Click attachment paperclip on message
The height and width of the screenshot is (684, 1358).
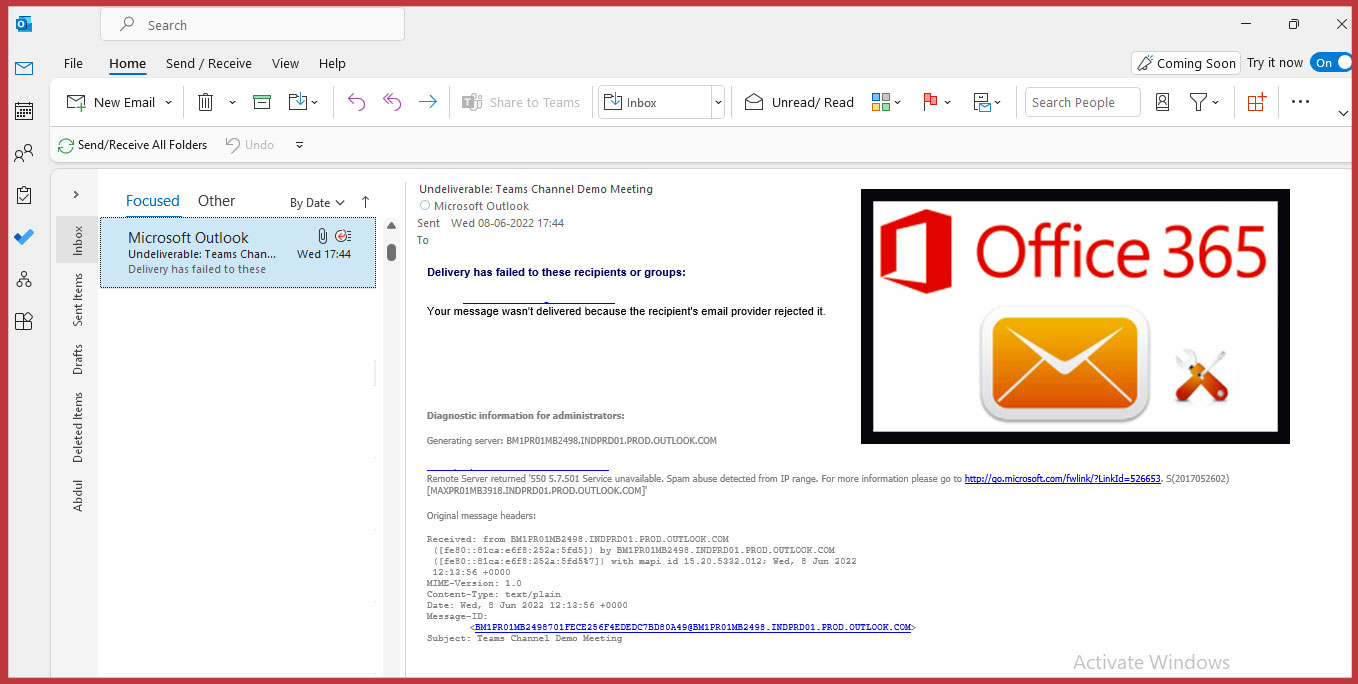(322, 236)
